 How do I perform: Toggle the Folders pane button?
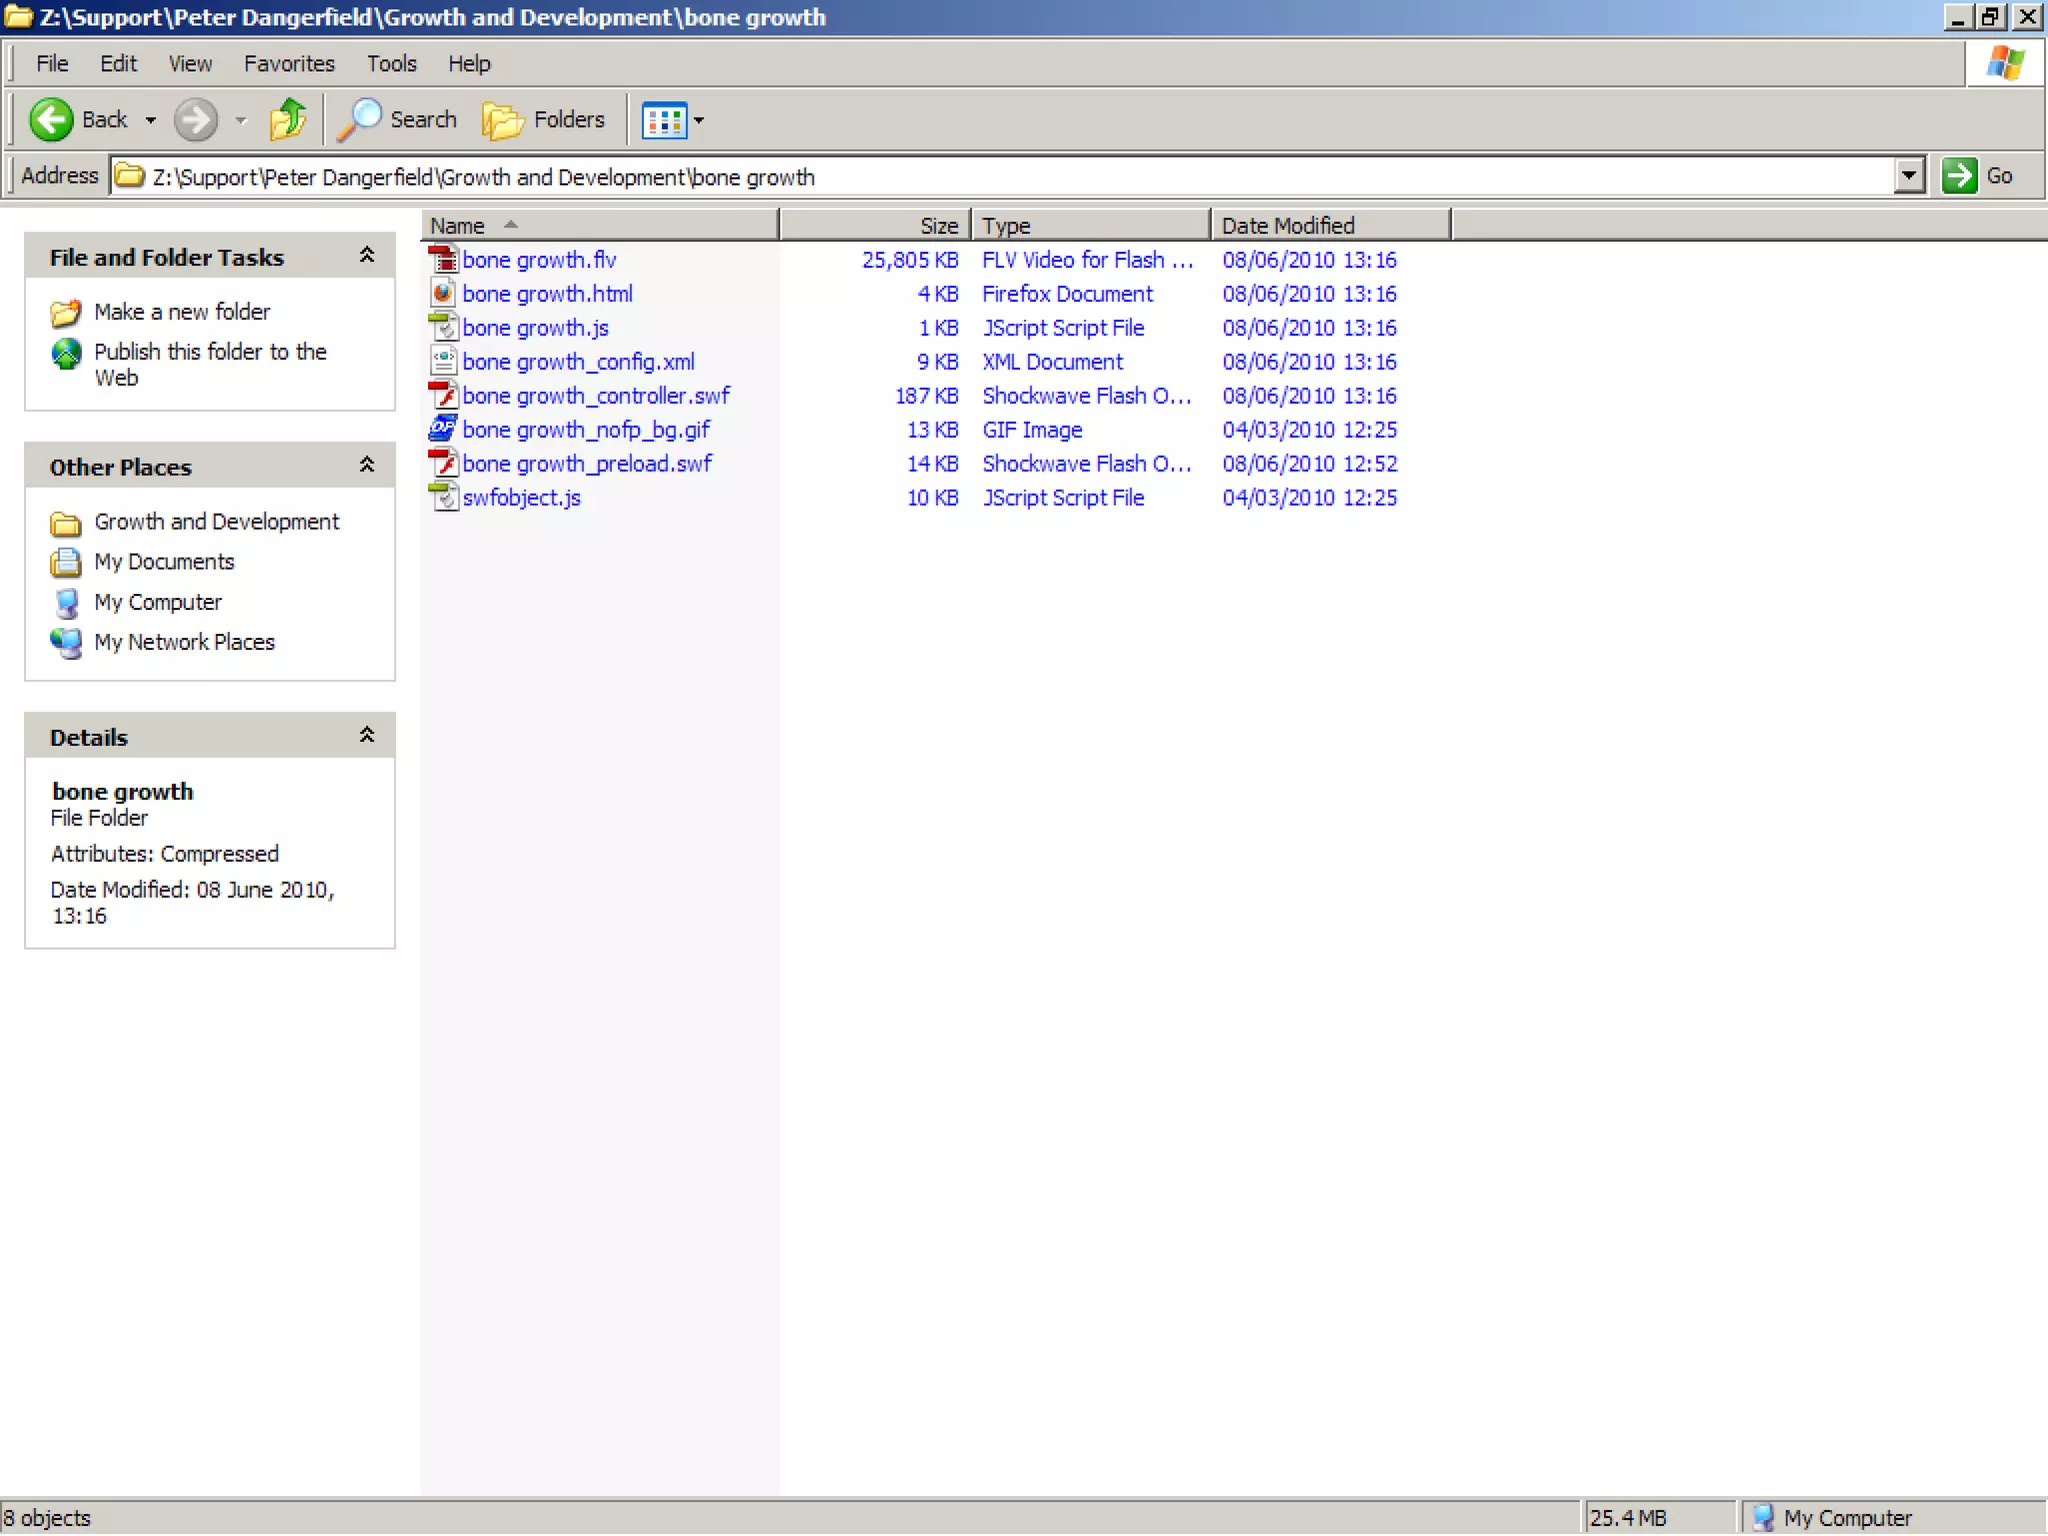coord(543,120)
